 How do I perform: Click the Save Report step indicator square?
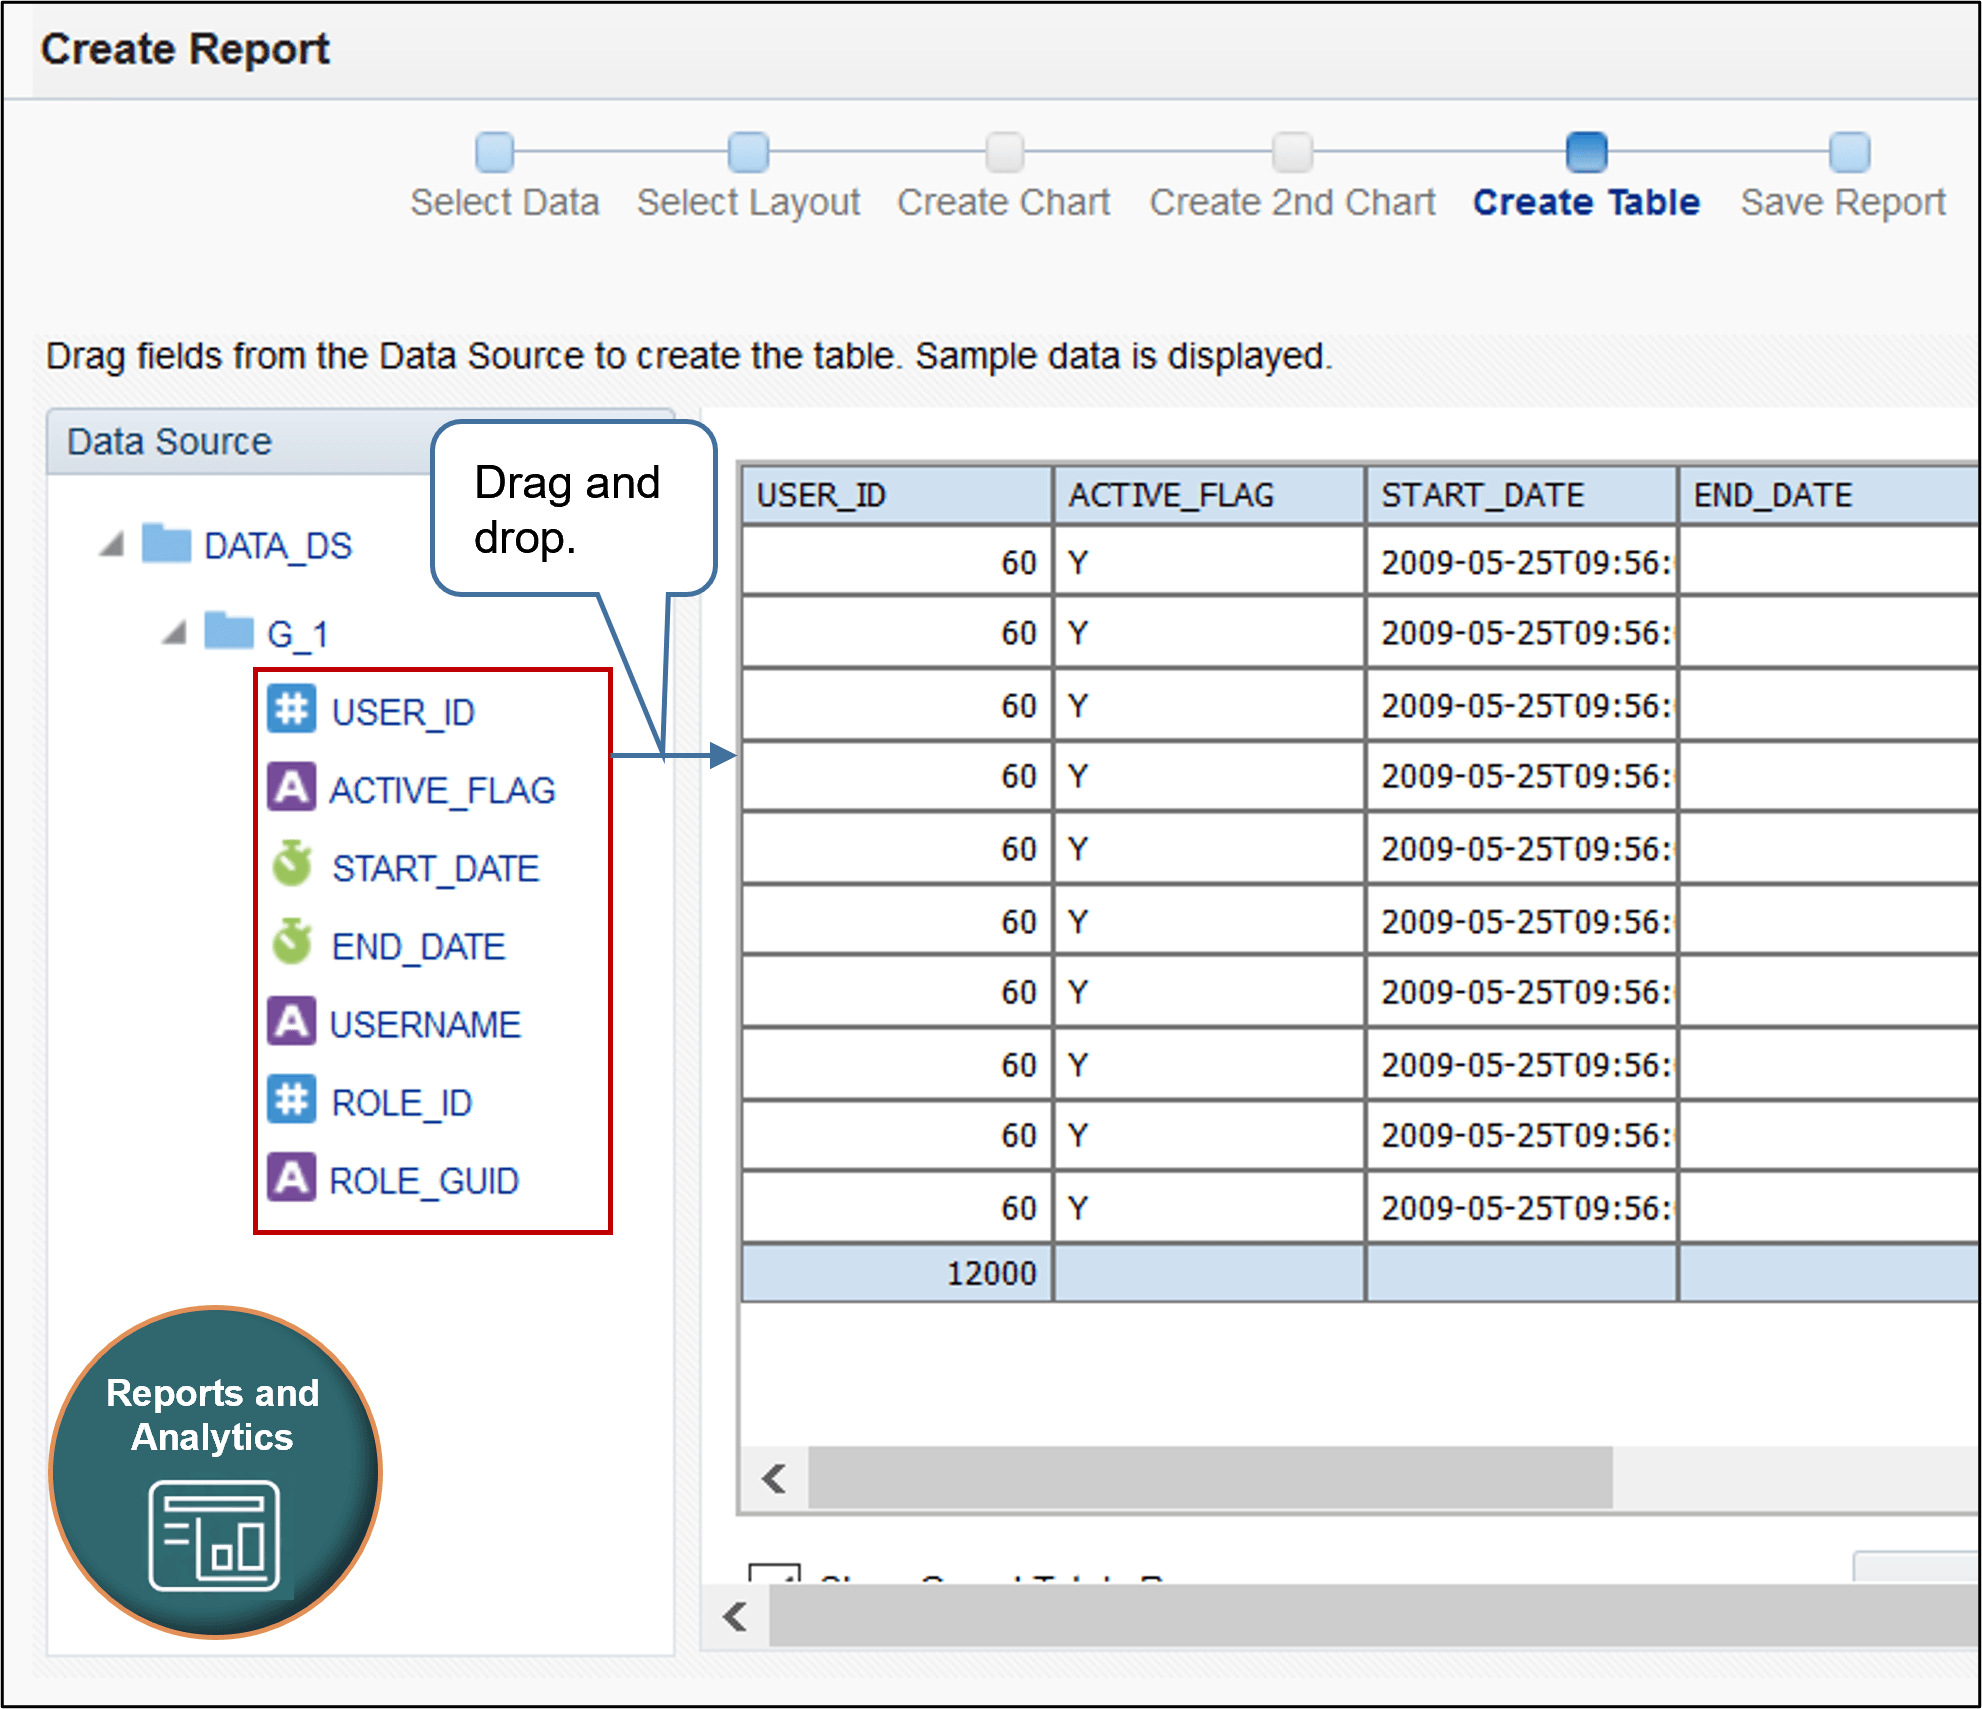pyautogui.click(x=1849, y=152)
